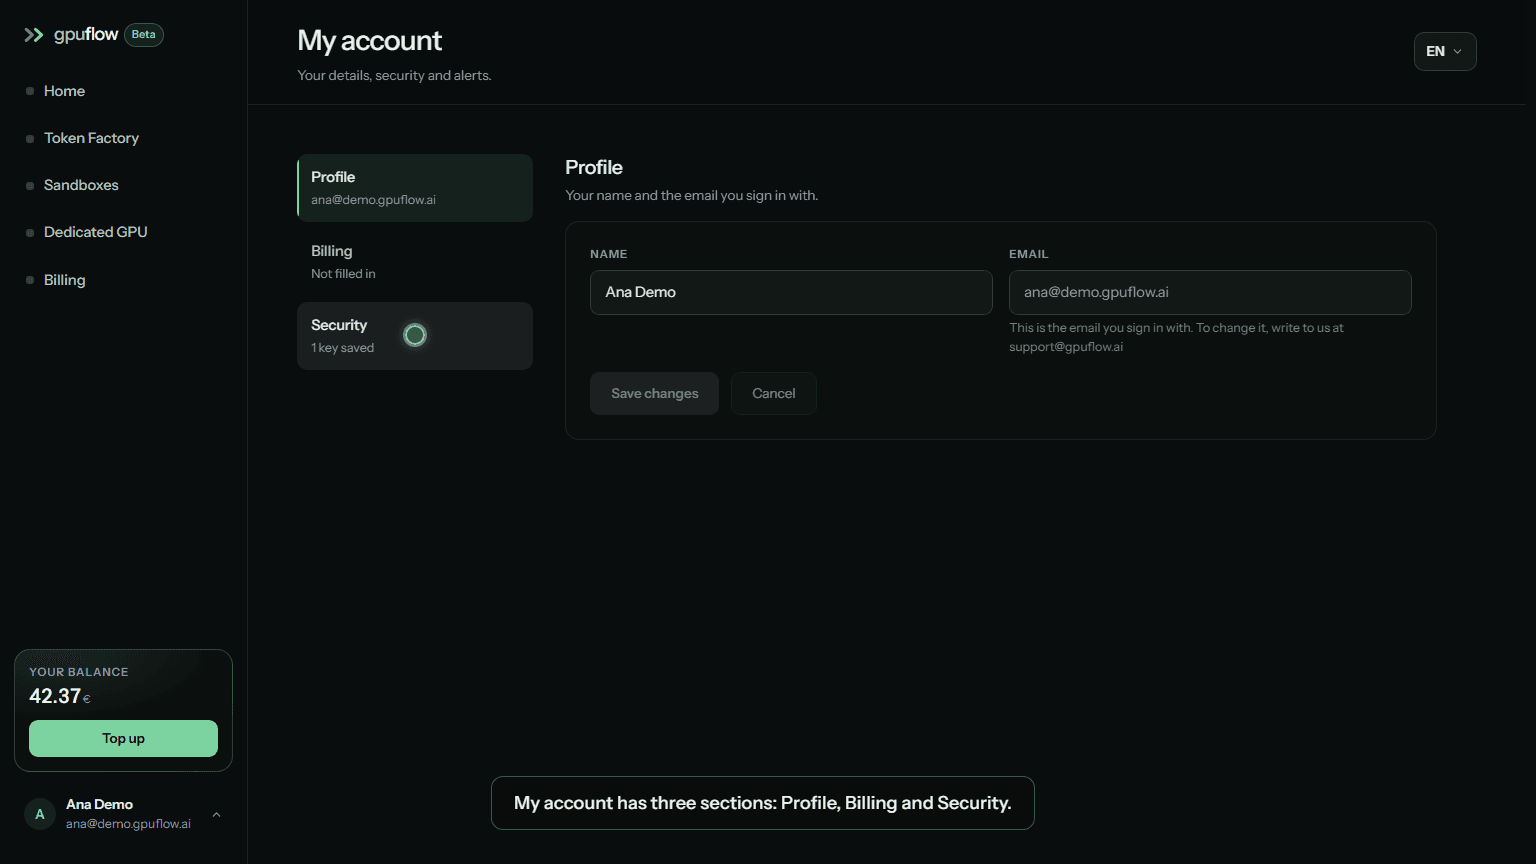The width and height of the screenshot is (1536, 864).
Task: Expand the Ana Demo user menu chevron
Action: (216, 815)
